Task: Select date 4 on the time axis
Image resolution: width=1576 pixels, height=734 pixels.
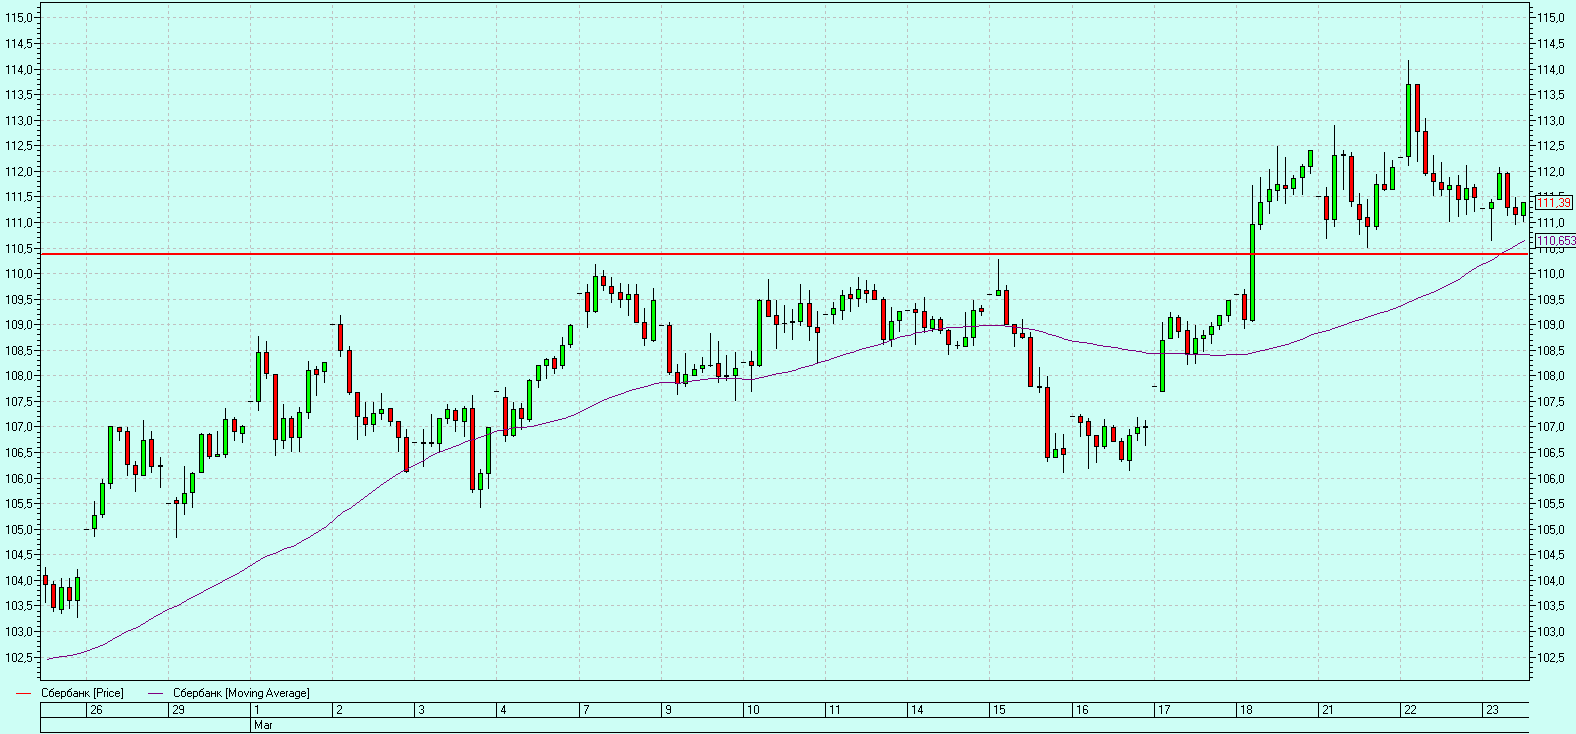Action: [503, 710]
